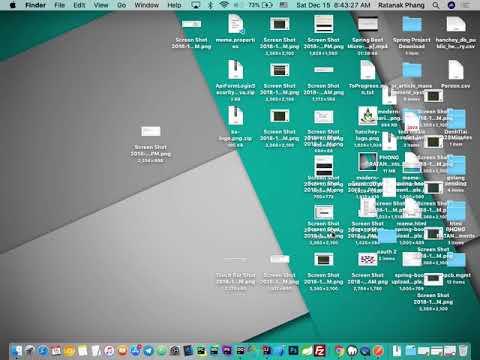Open the File menu
This screenshot has height=360, width=480.
[x=60, y=5]
